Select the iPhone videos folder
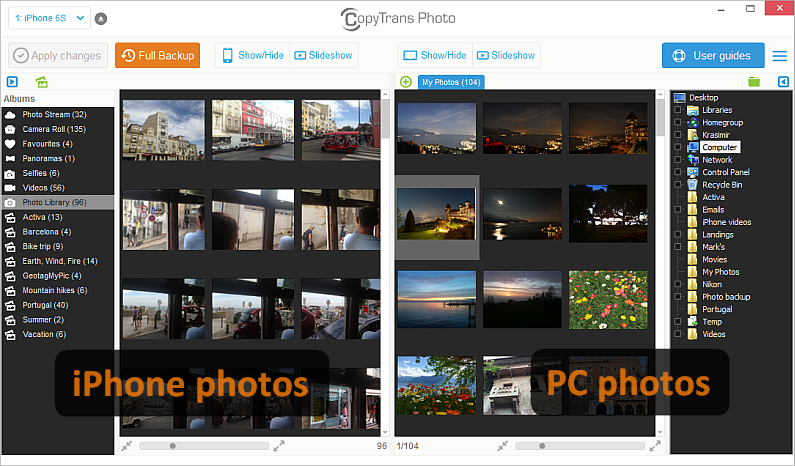 coord(727,222)
